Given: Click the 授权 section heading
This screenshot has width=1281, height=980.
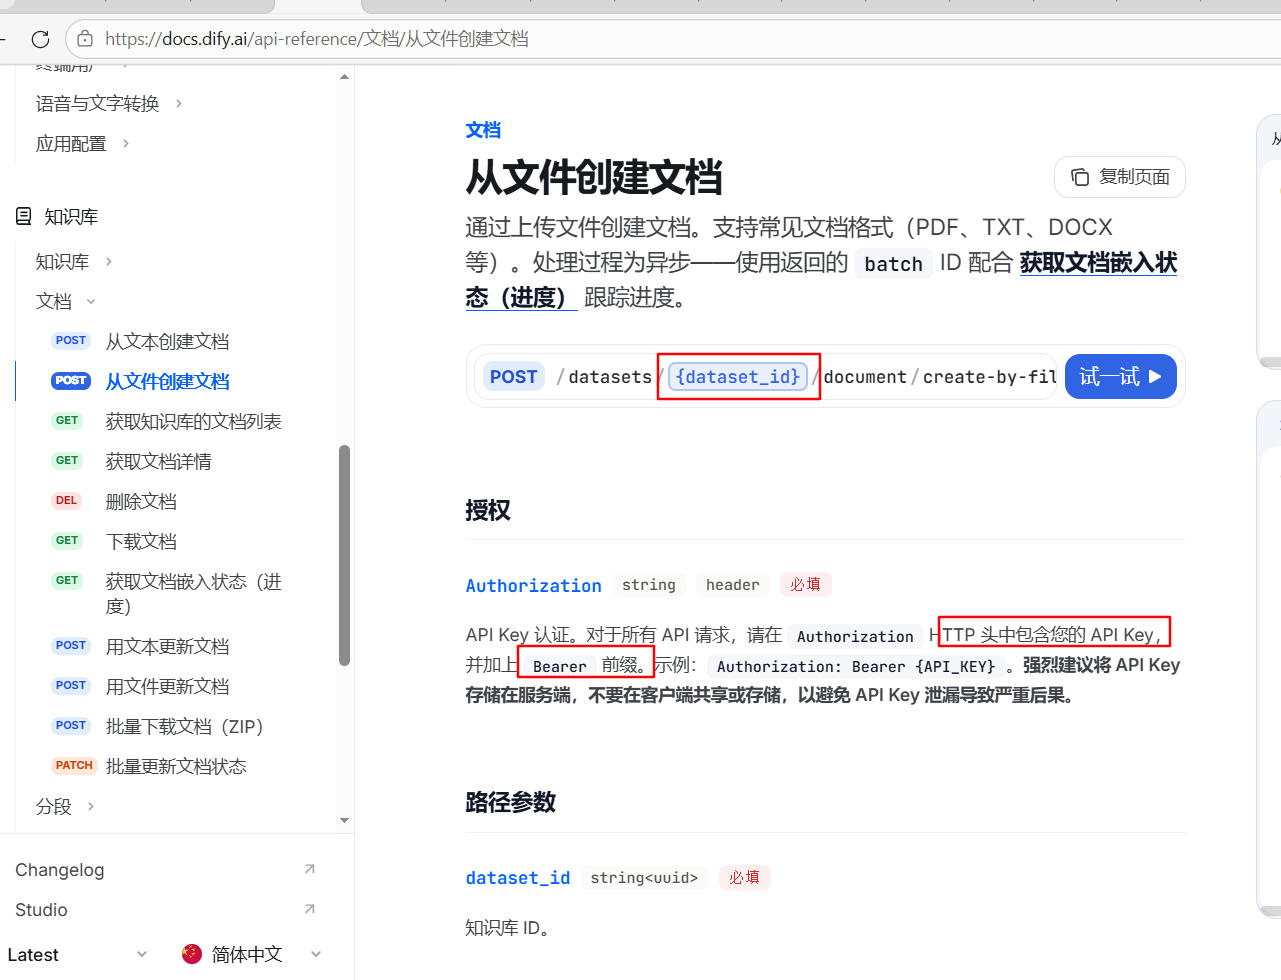Looking at the screenshot, I should click(488, 511).
